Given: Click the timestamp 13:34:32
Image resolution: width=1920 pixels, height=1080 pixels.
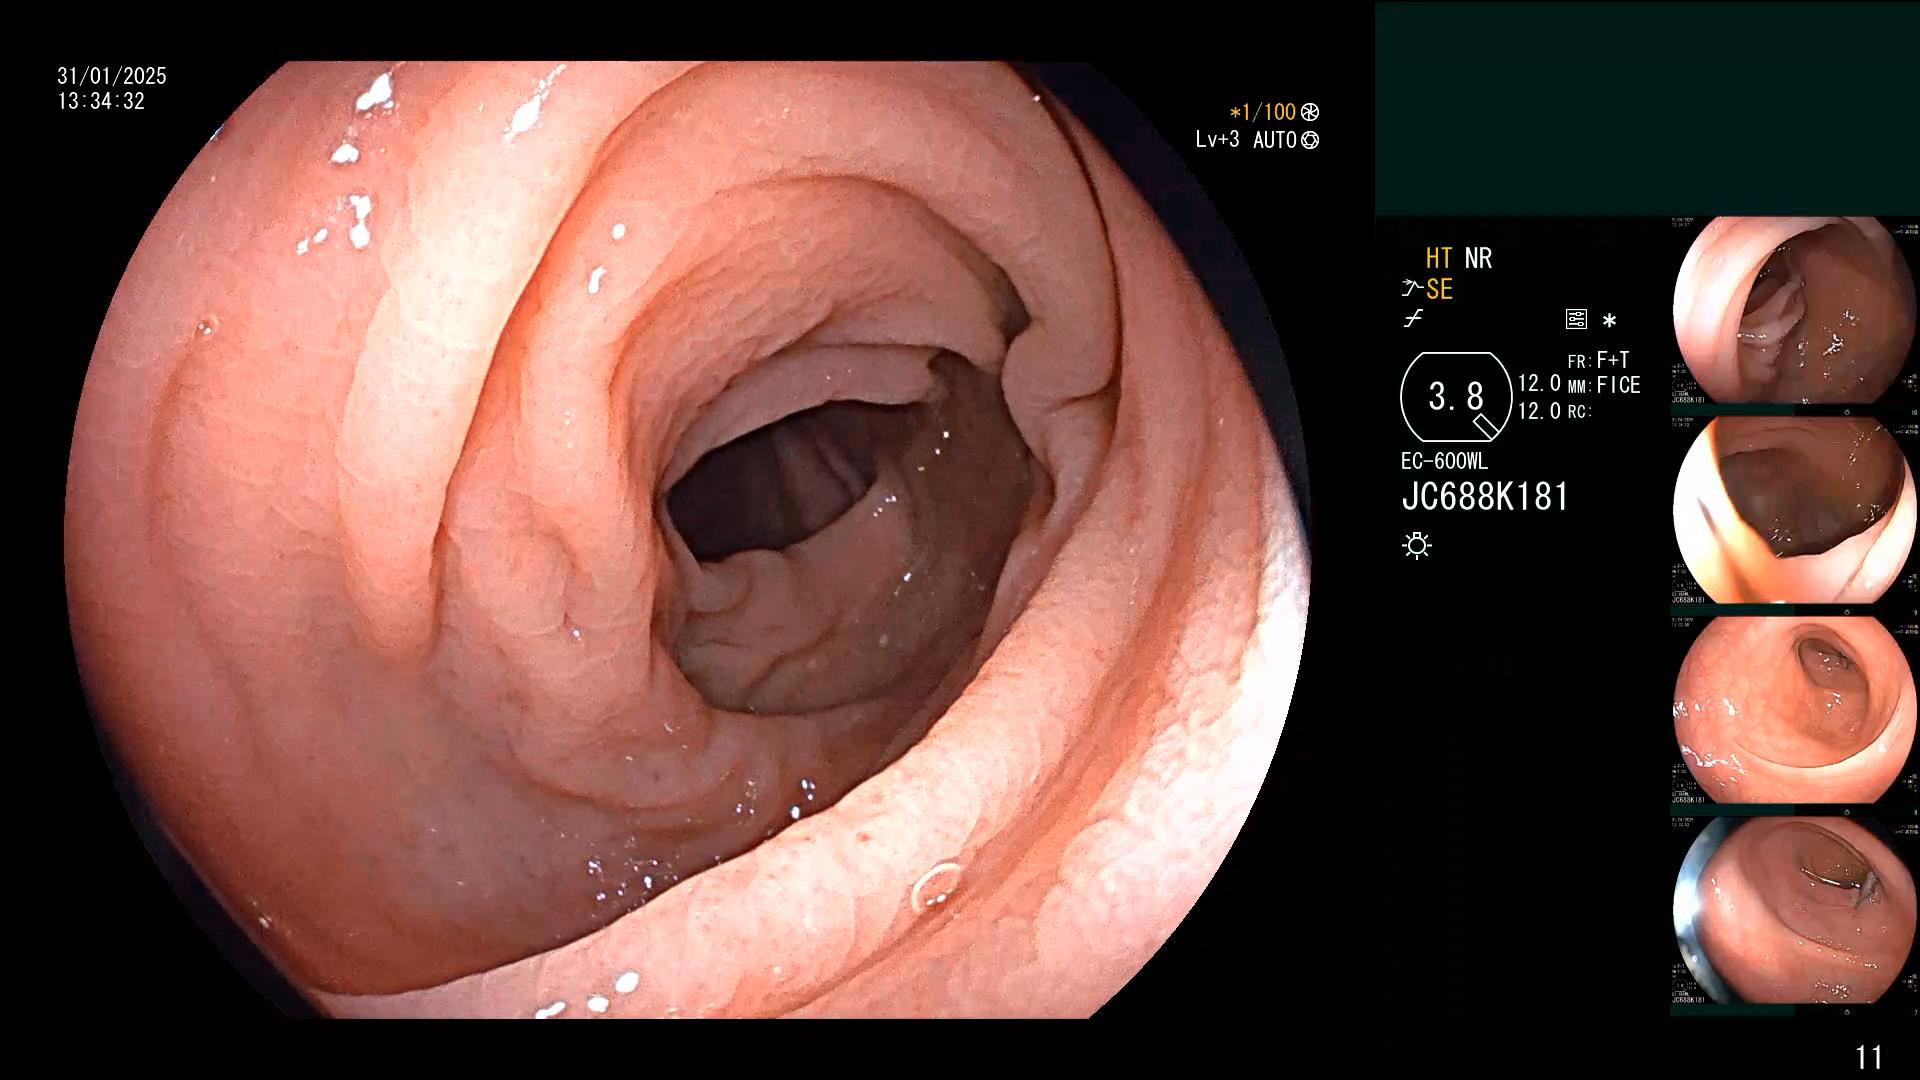Looking at the screenshot, I should 101,101.
